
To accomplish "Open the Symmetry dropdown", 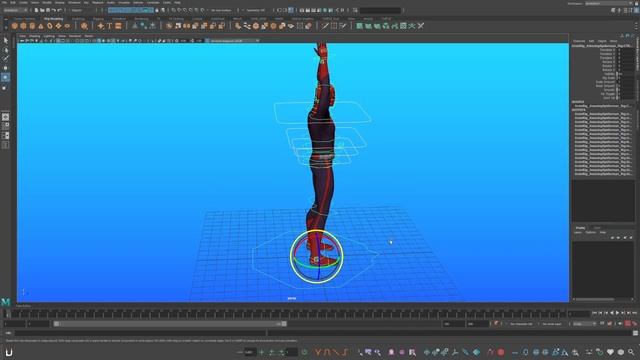I will coord(257,10).
